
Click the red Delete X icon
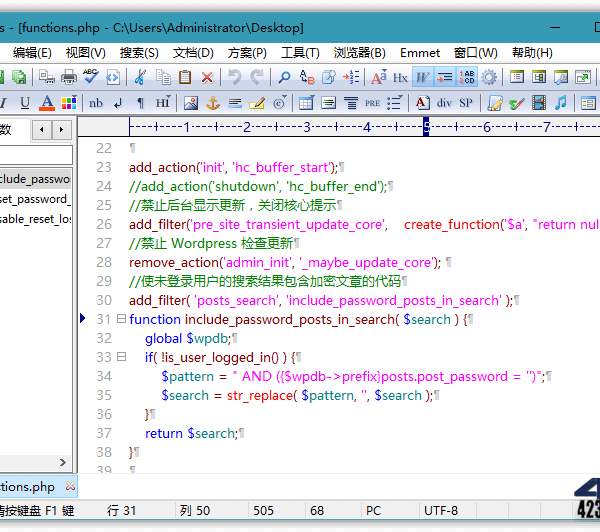click(x=207, y=77)
